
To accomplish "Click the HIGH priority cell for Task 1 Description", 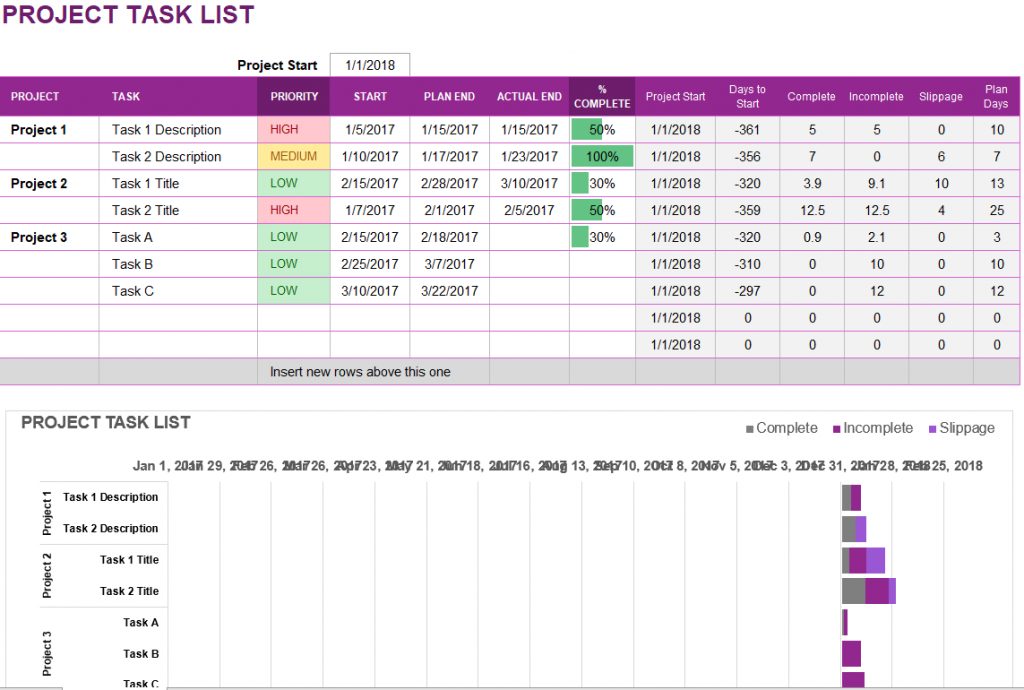I will point(293,129).
